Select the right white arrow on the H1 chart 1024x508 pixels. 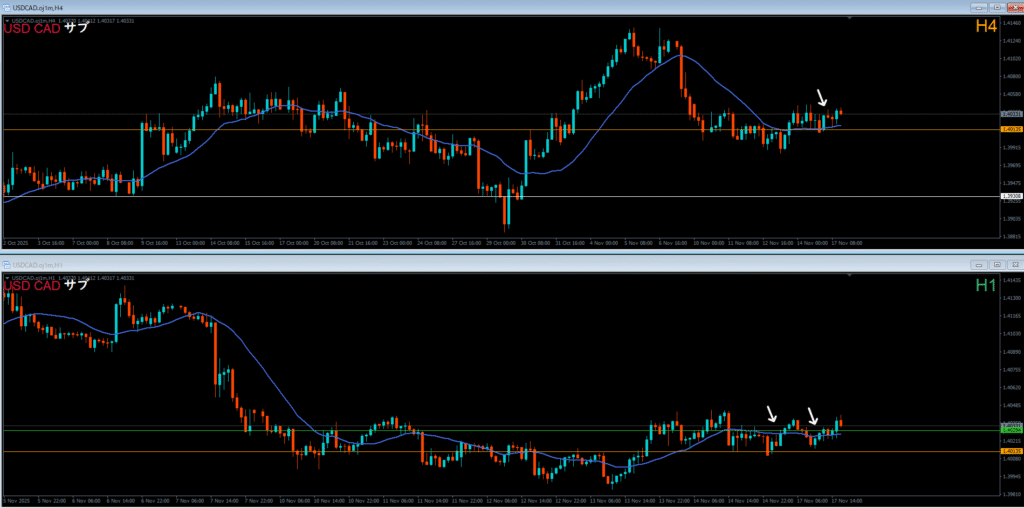[x=813, y=415]
